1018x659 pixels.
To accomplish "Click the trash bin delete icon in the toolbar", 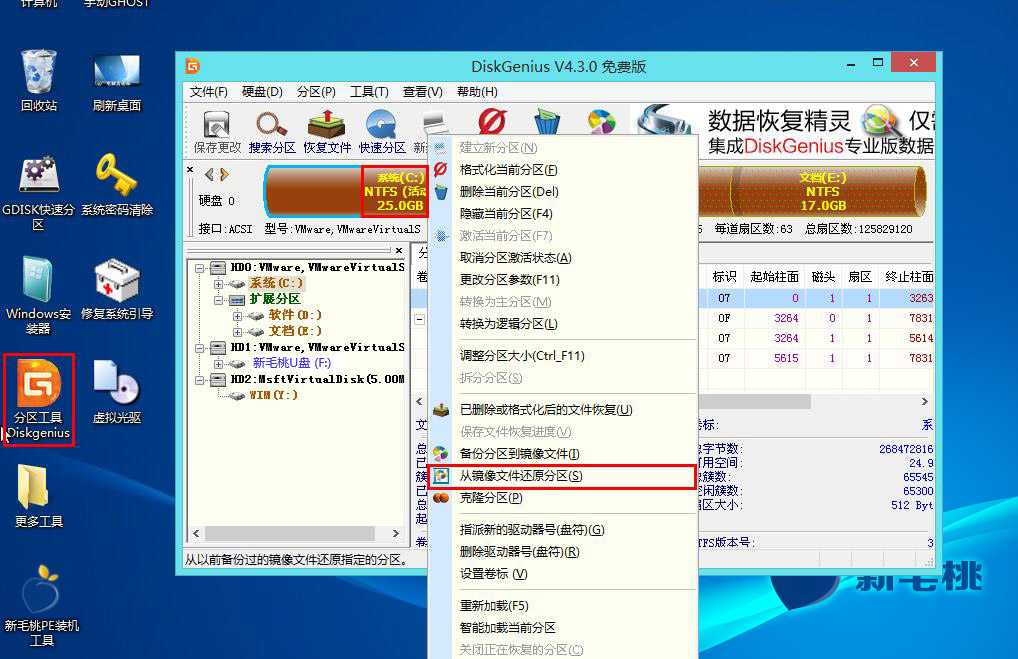I will click(x=547, y=122).
